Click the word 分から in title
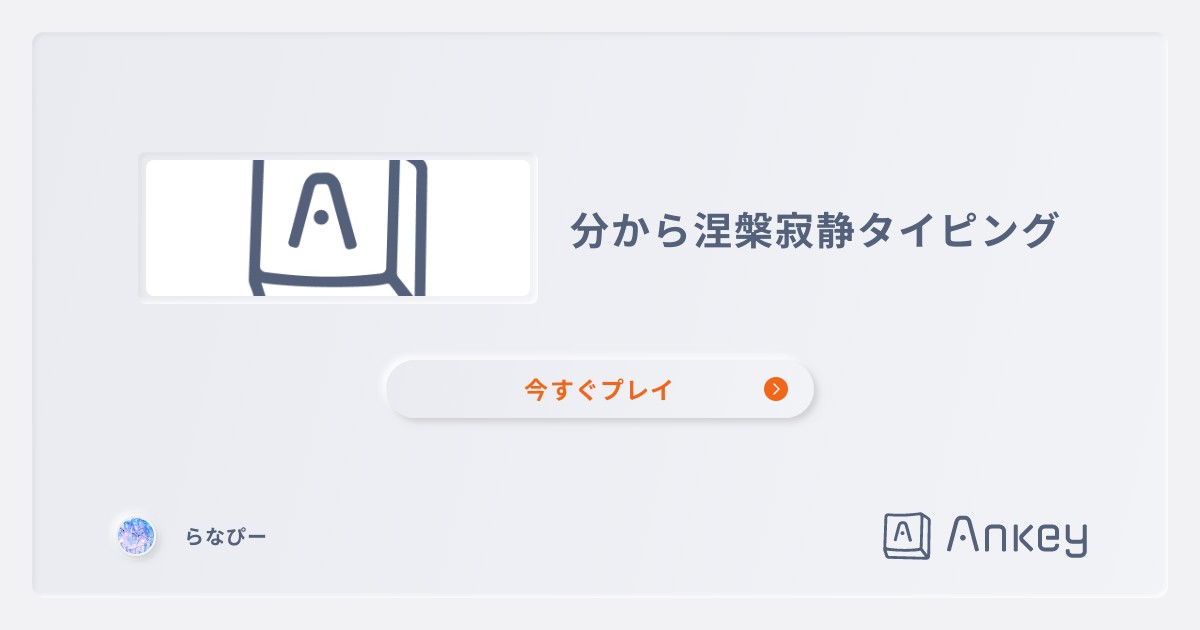Image resolution: width=1200 pixels, height=630 pixels. [631, 230]
